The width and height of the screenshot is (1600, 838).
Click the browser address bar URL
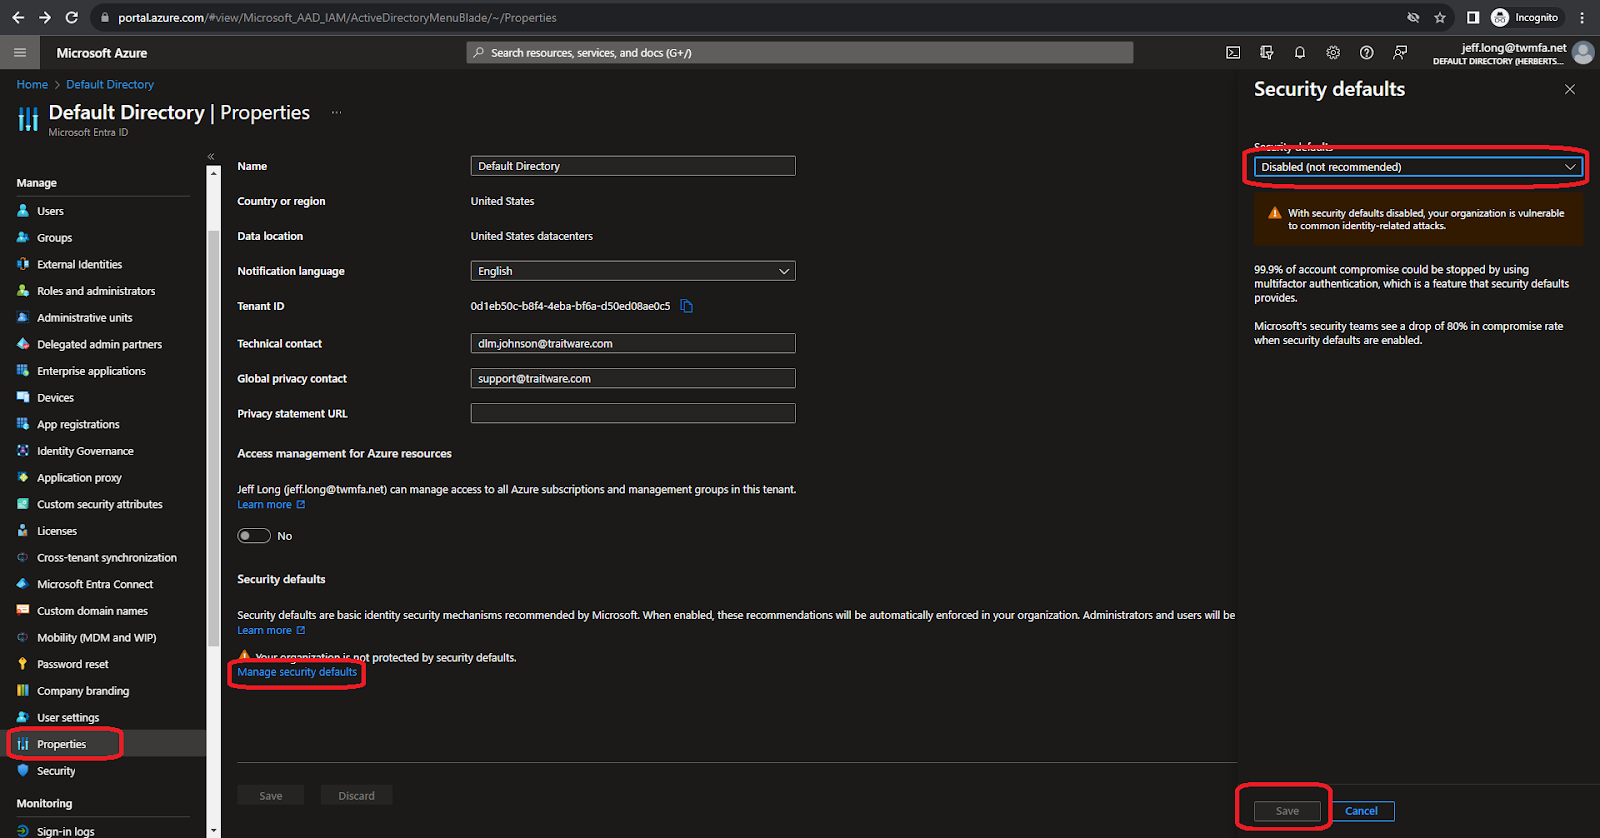tap(337, 18)
